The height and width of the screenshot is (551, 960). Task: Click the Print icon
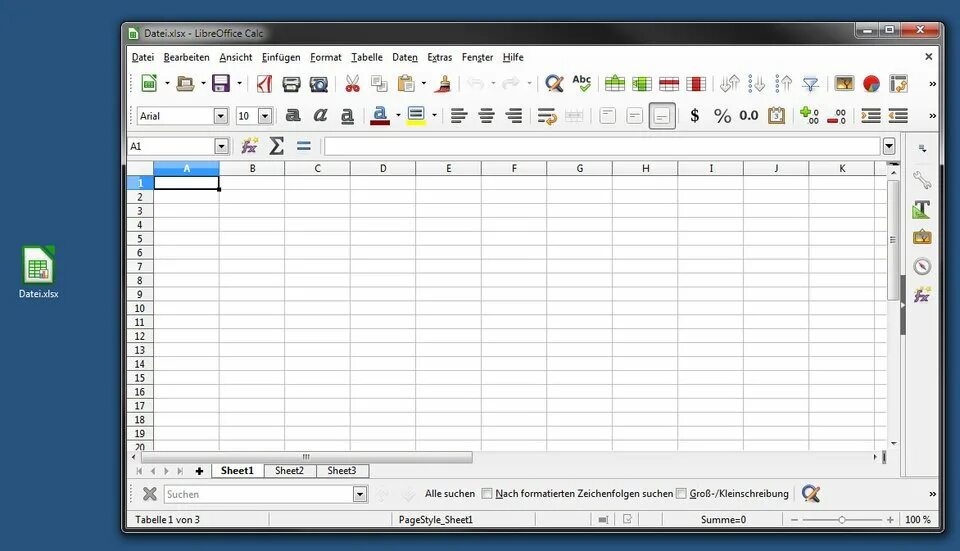click(x=291, y=84)
